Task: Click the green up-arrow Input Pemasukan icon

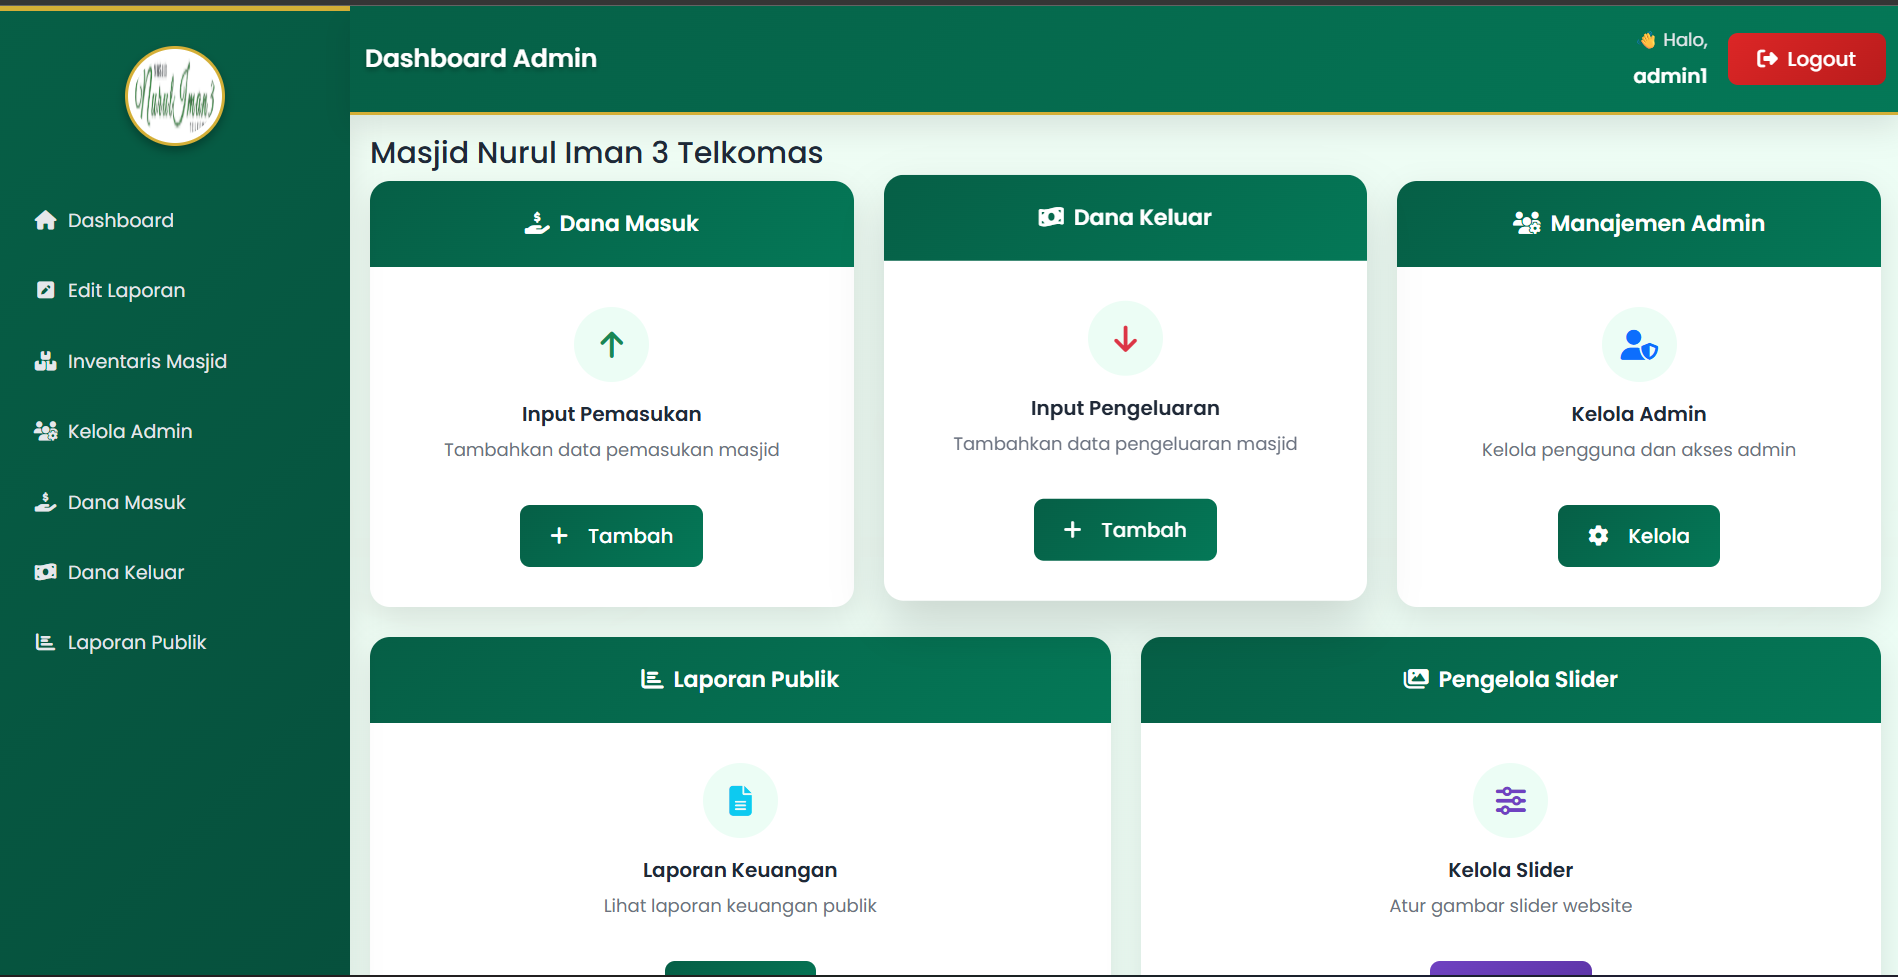Action: tap(611, 344)
